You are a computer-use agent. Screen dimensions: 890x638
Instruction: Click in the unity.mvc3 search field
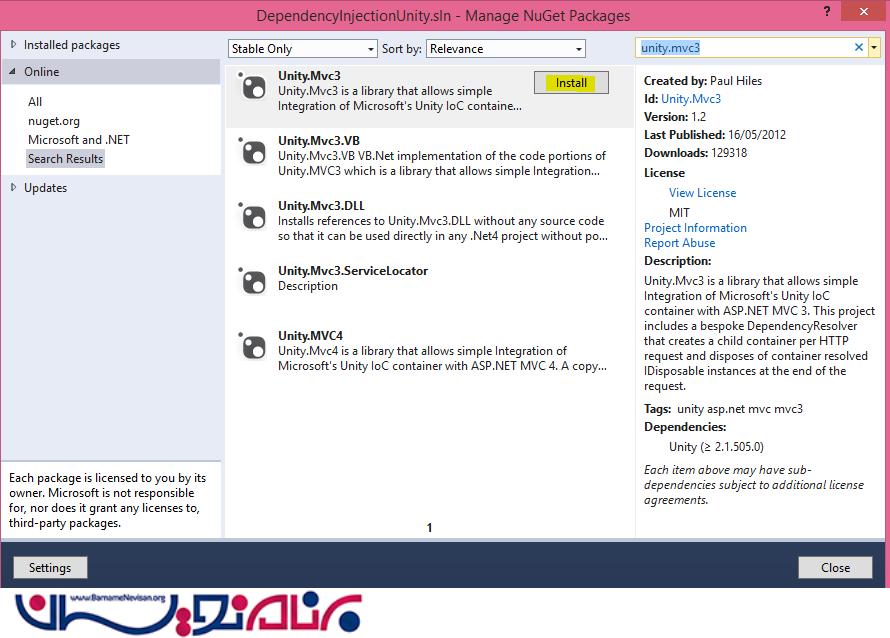pyautogui.click(x=740, y=48)
